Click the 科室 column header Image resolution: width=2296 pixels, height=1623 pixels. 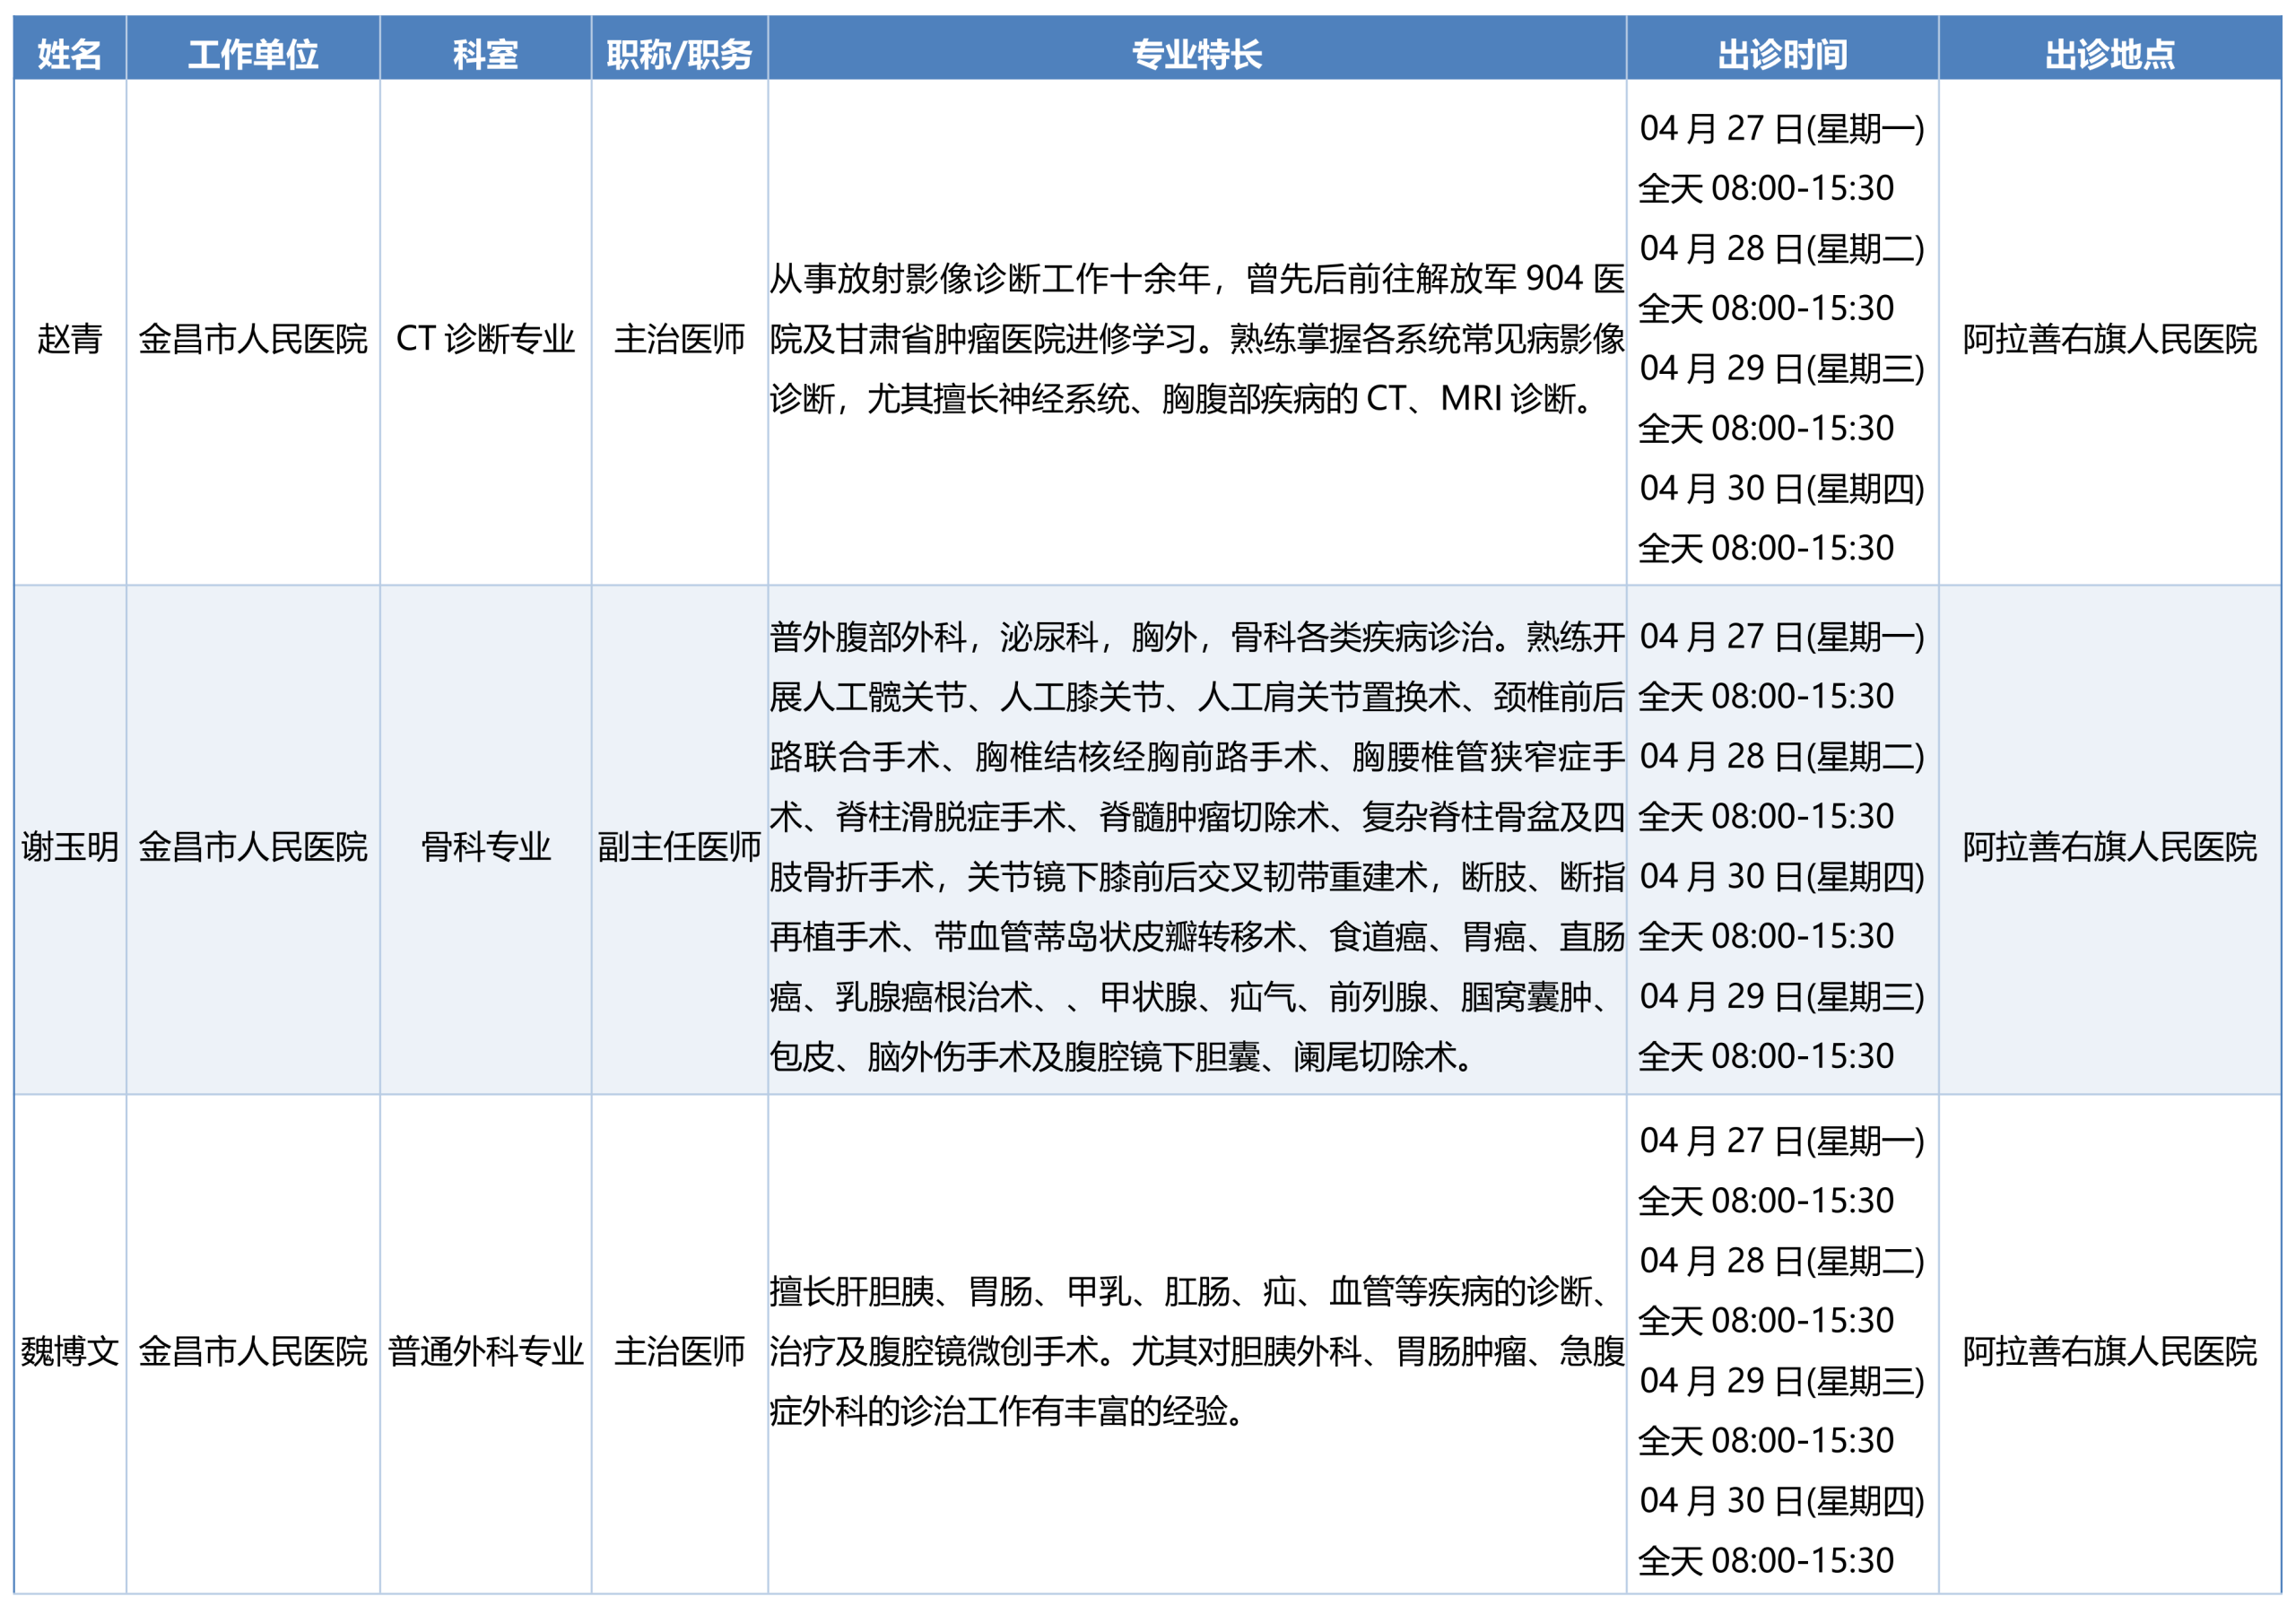pos(485,53)
